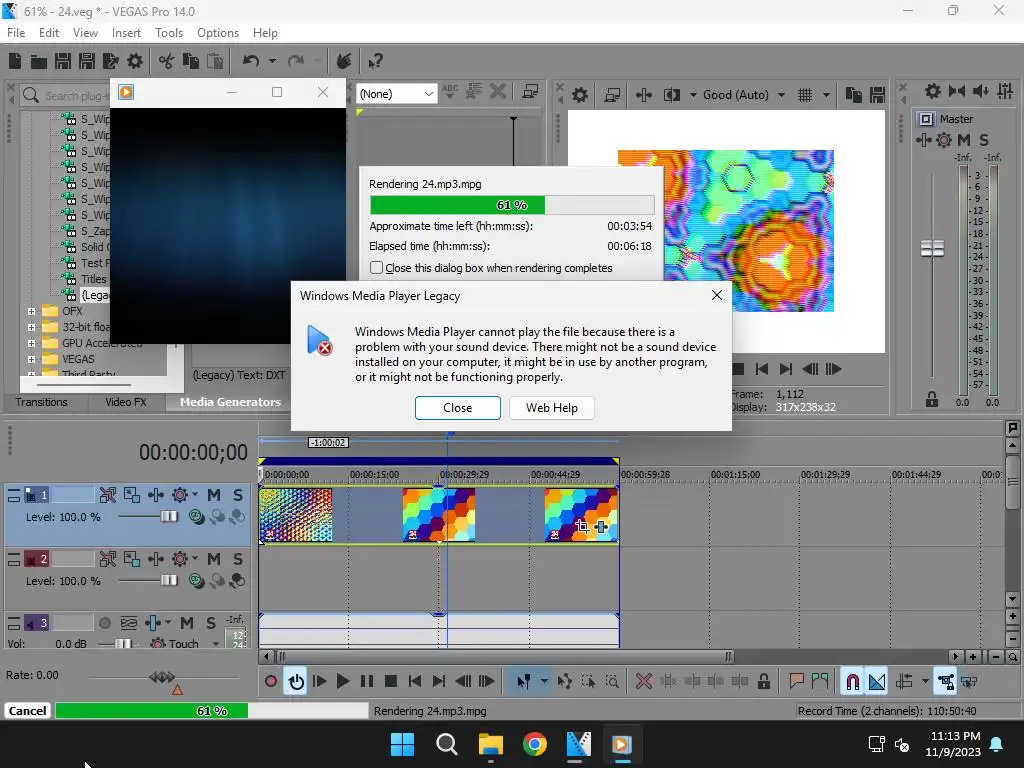This screenshot has height=768, width=1024.
Task: Expand the VEGAS folder in tree
Action: (x=31, y=359)
